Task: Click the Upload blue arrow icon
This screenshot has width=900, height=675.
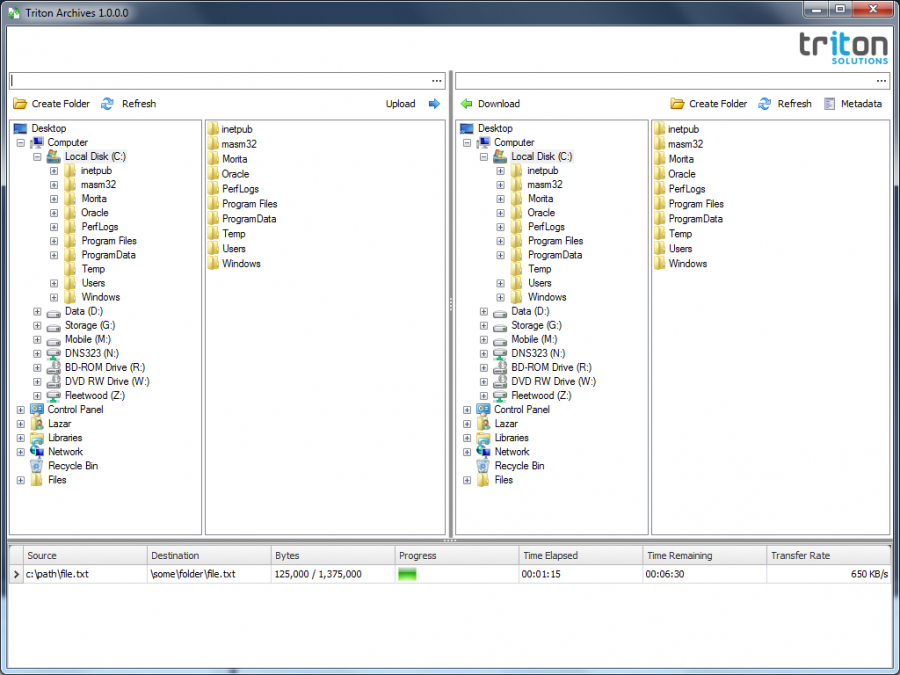Action: [434, 104]
